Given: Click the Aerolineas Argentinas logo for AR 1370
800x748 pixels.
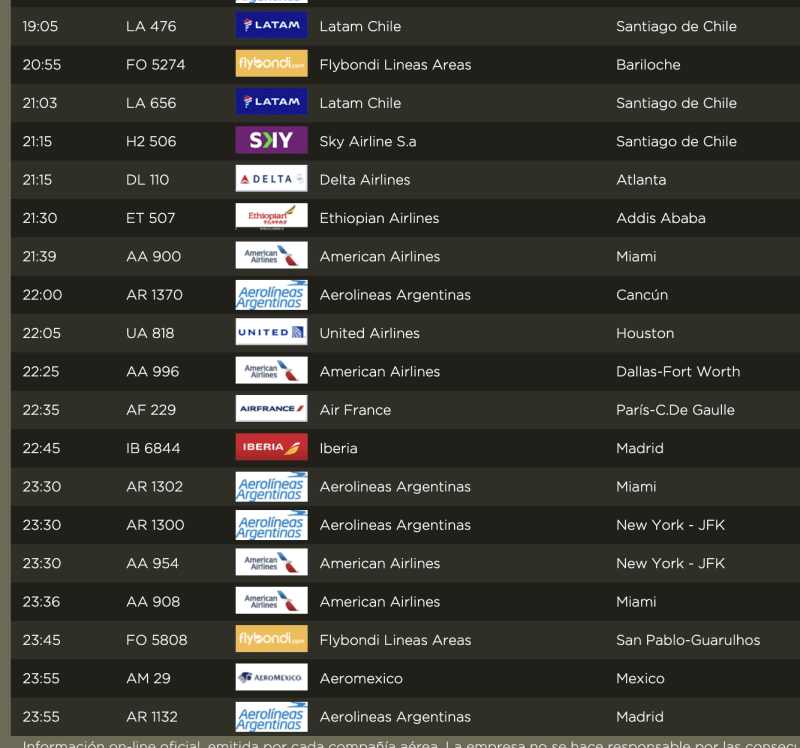Looking at the screenshot, I should coord(271,294).
